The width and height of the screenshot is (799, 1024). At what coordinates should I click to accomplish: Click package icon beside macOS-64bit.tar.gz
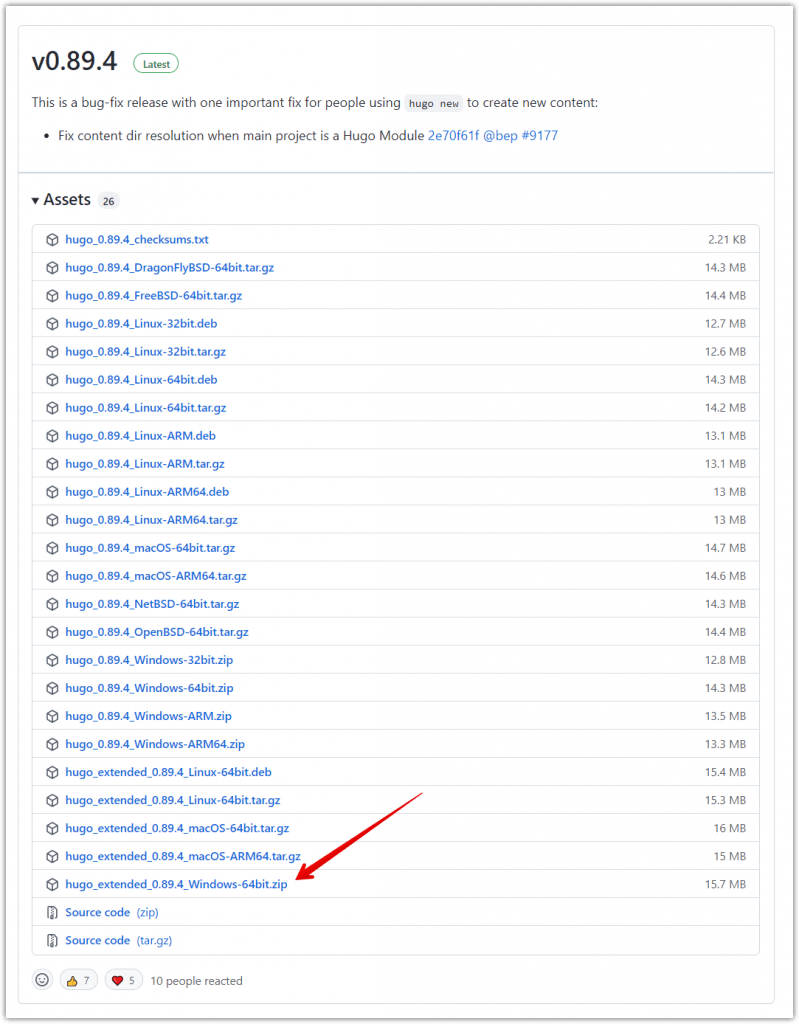(52, 549)
